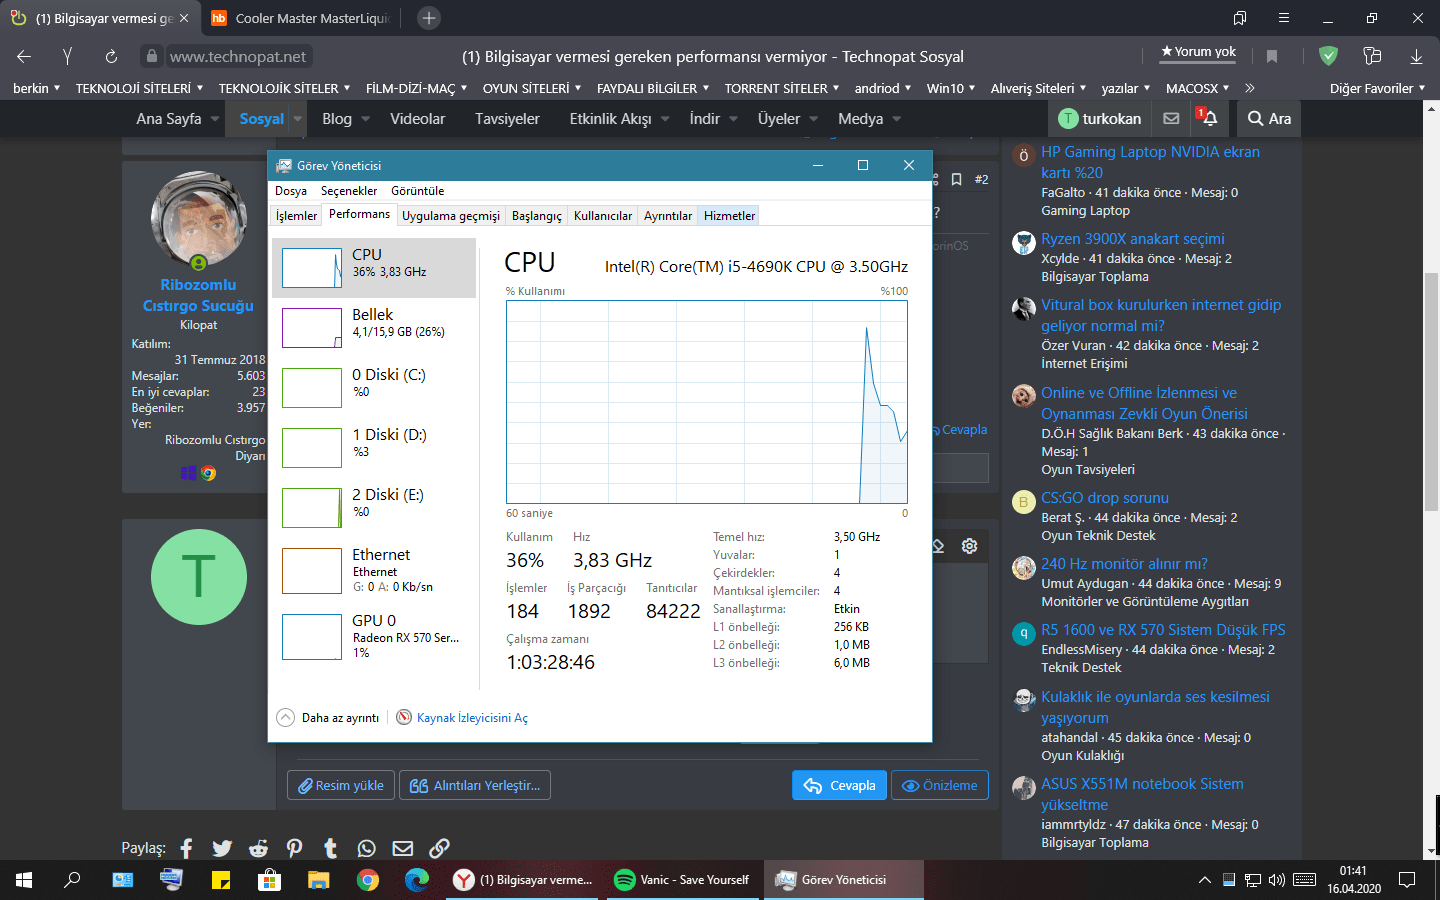Screen dimensions: 1440x900
Task: Reload the Technopat page
Action: (x=111, y=56)
